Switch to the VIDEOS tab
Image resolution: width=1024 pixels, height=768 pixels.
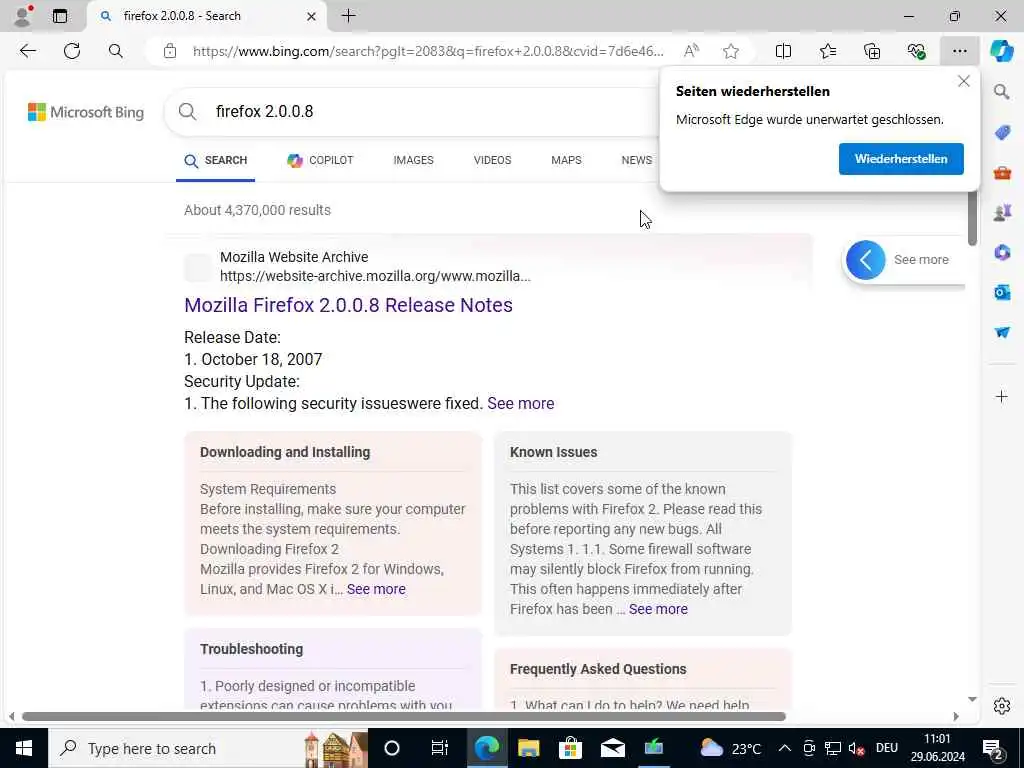(x=492, y=160)
